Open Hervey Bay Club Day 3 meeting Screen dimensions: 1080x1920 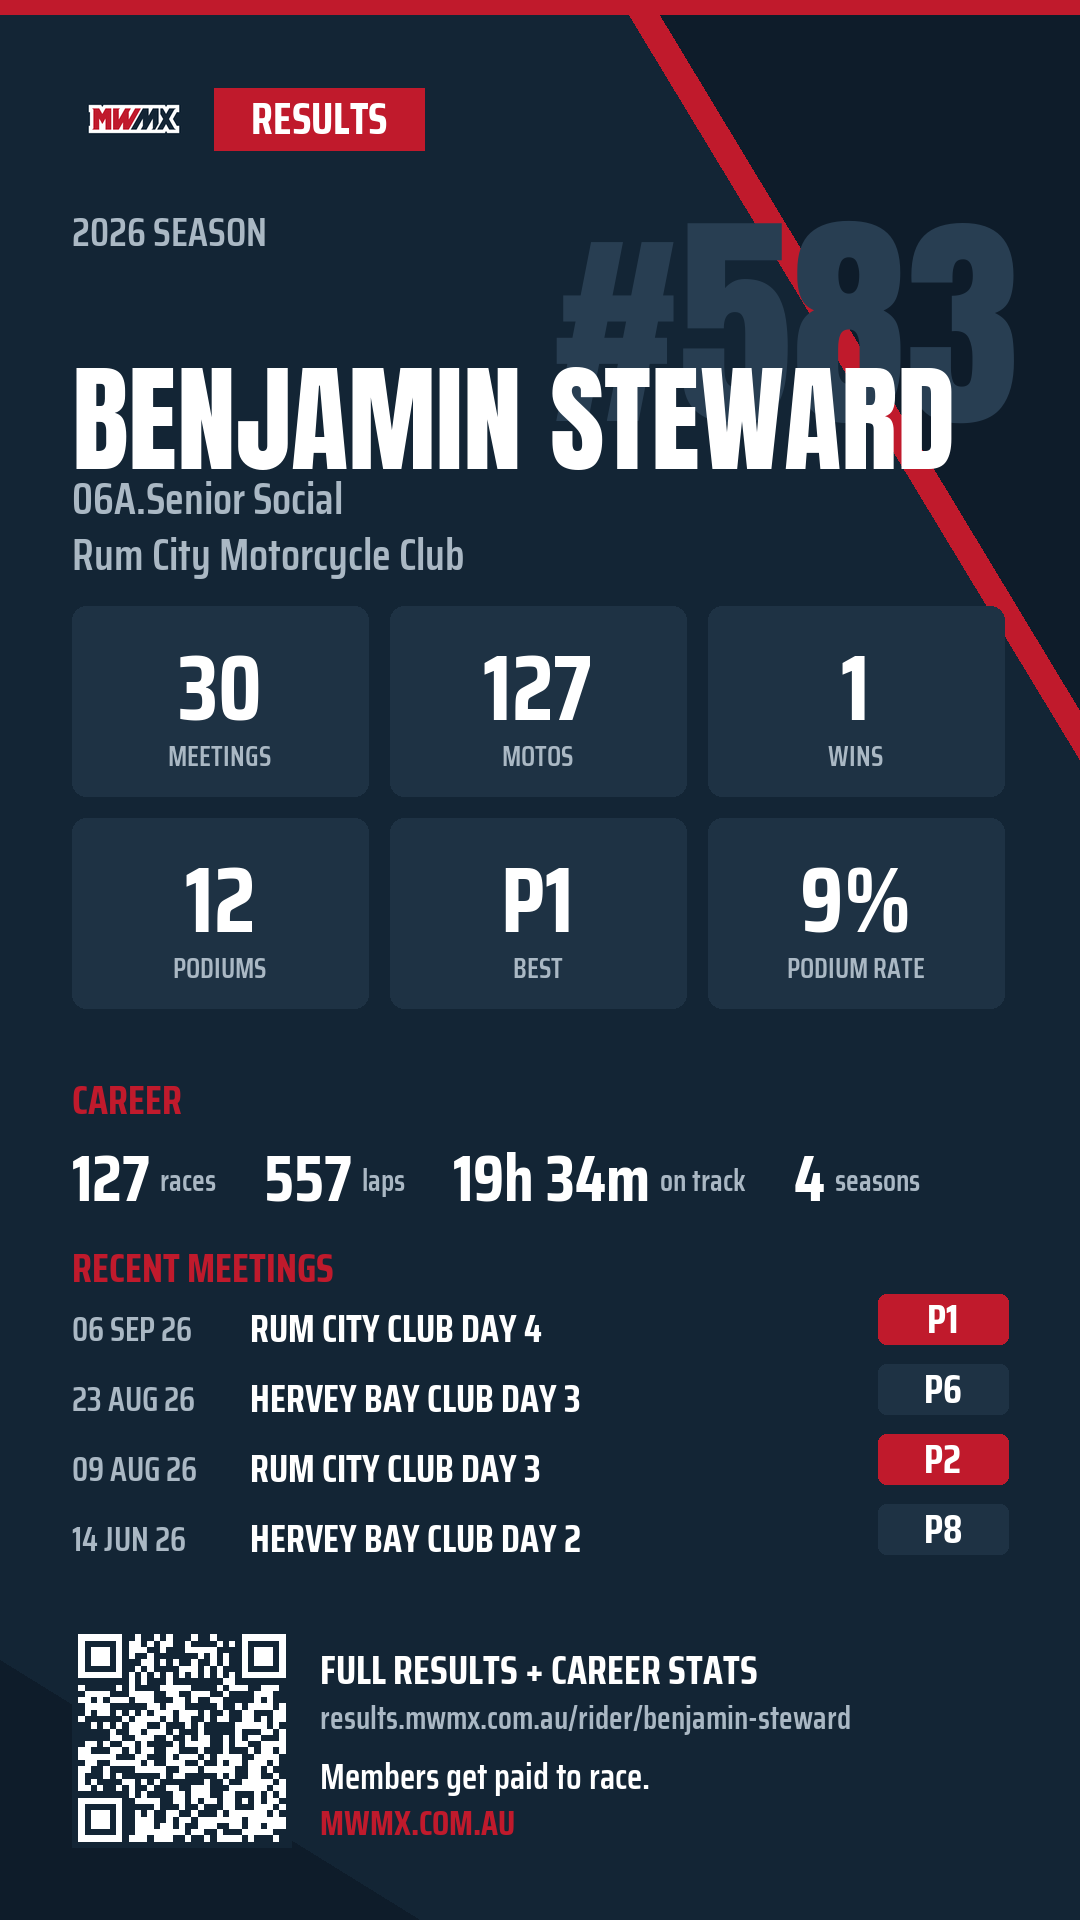415,1399
